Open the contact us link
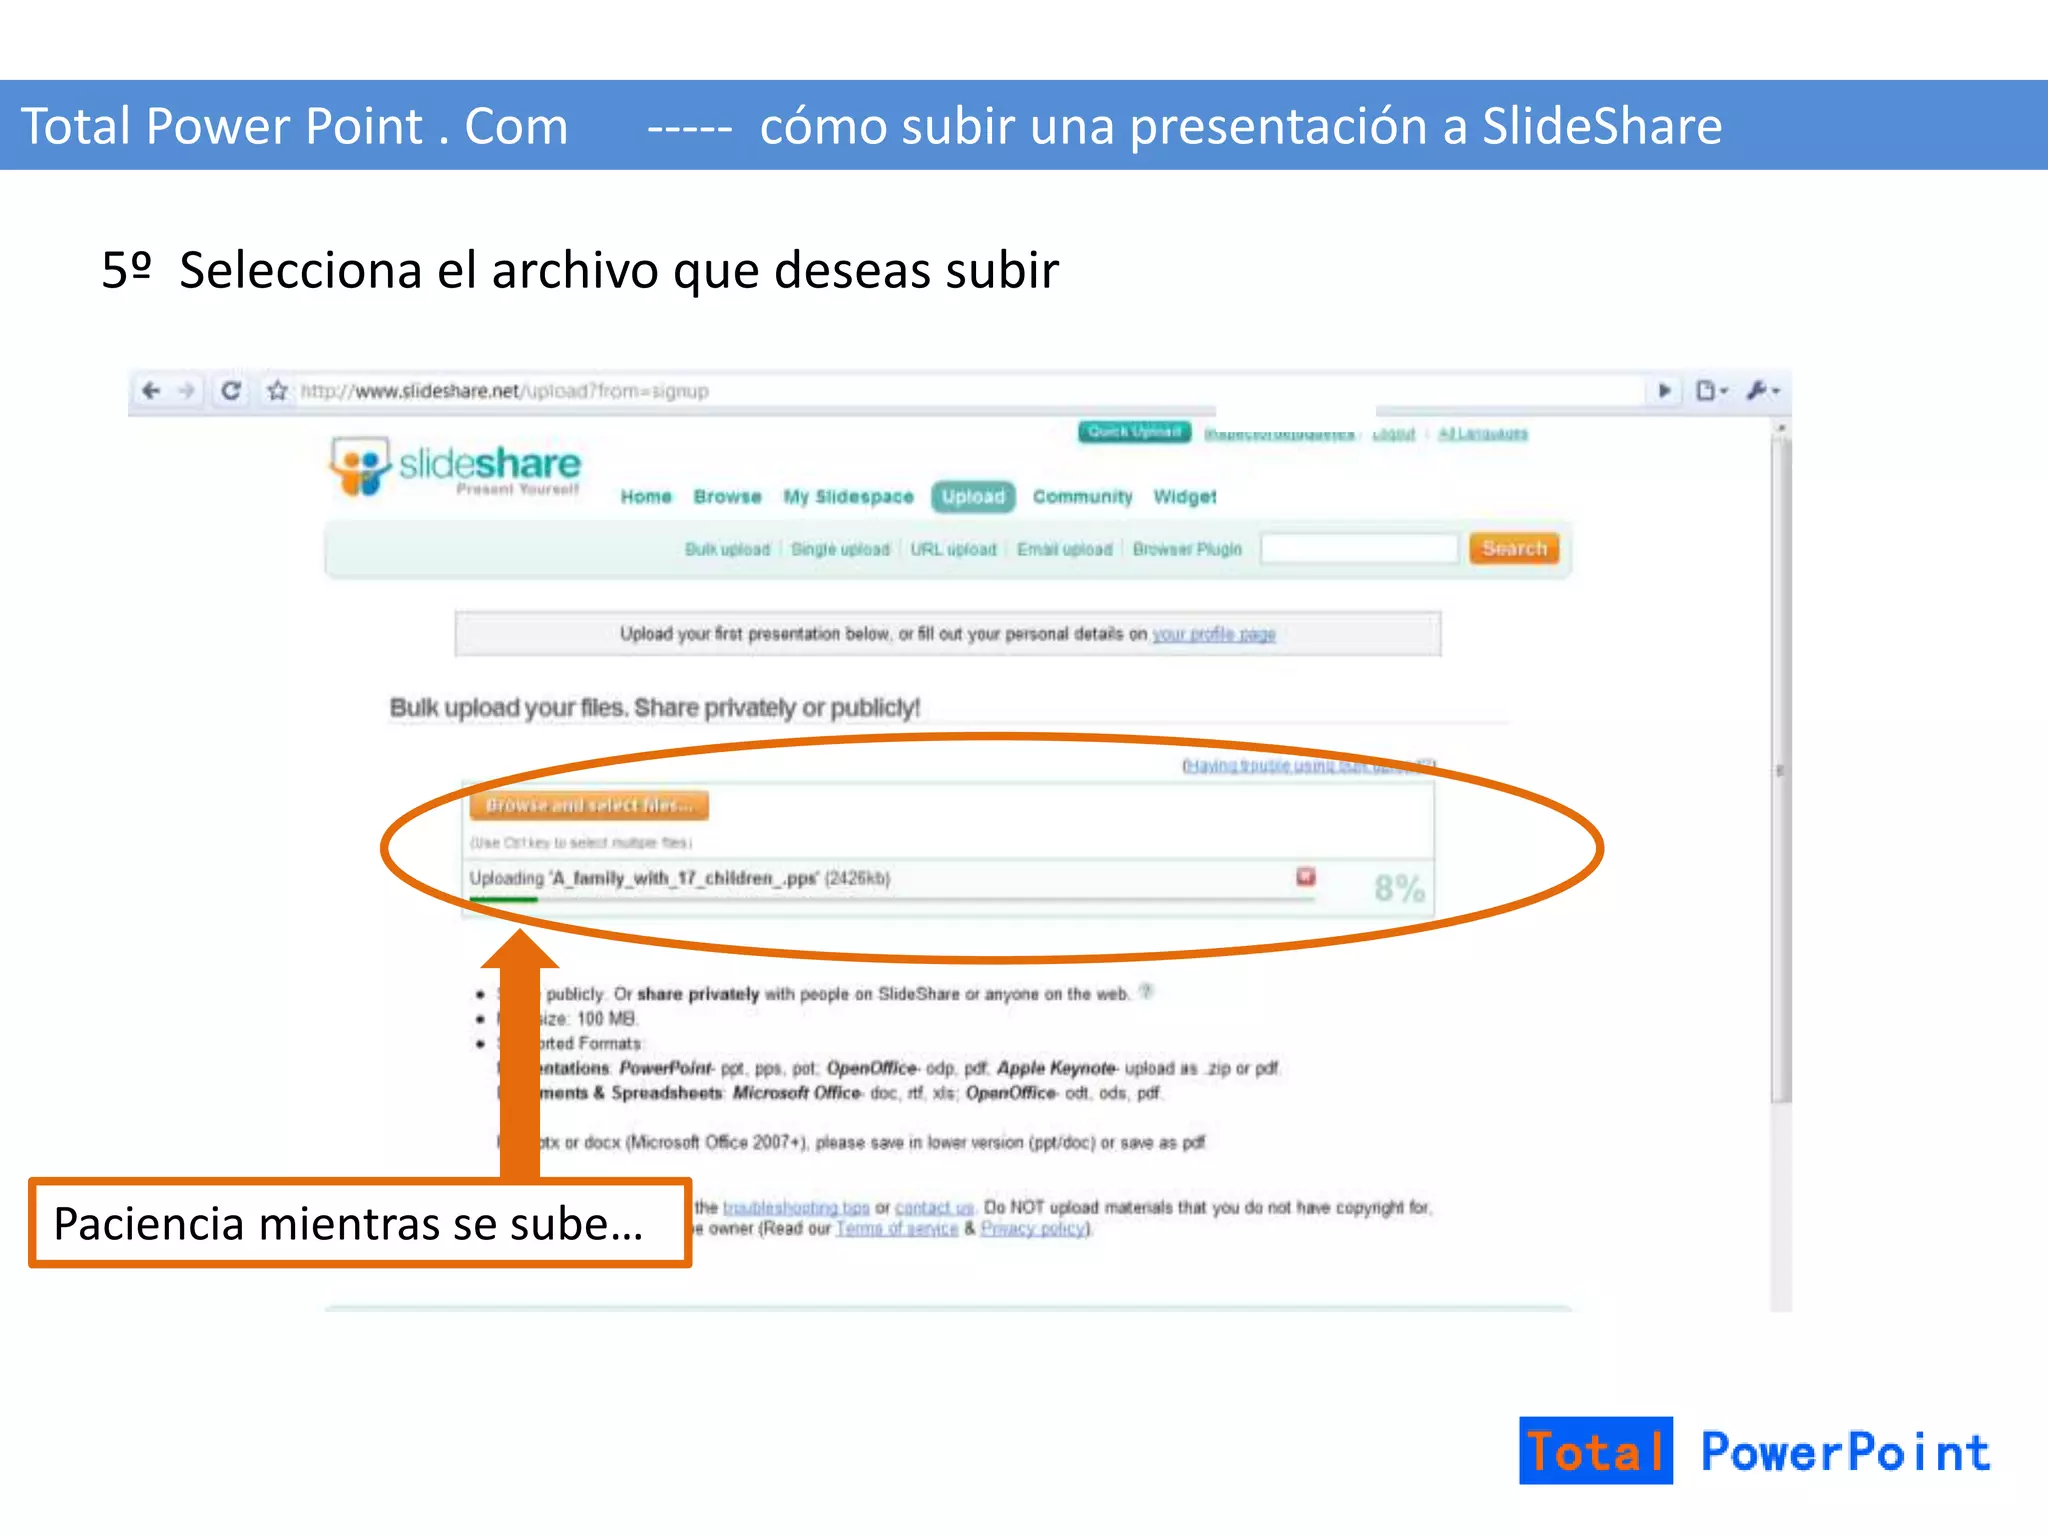The width and height of the screenshot is (2048, 1536). click(934, 1208)
